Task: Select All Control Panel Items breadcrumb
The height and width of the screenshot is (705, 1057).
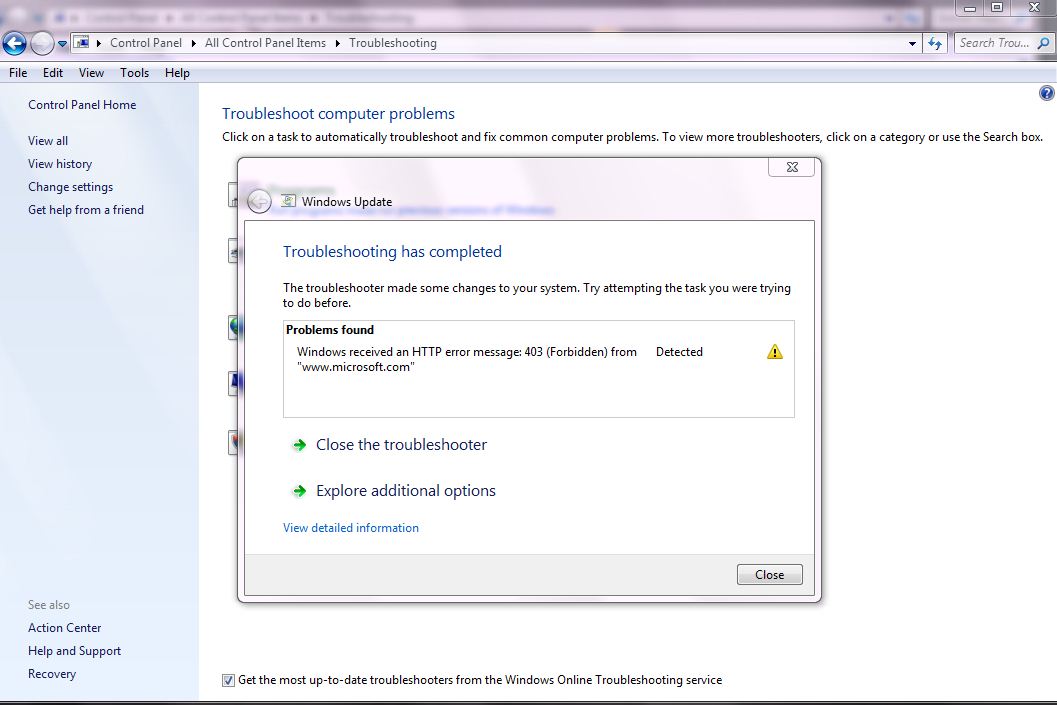Action: point(265,43)
